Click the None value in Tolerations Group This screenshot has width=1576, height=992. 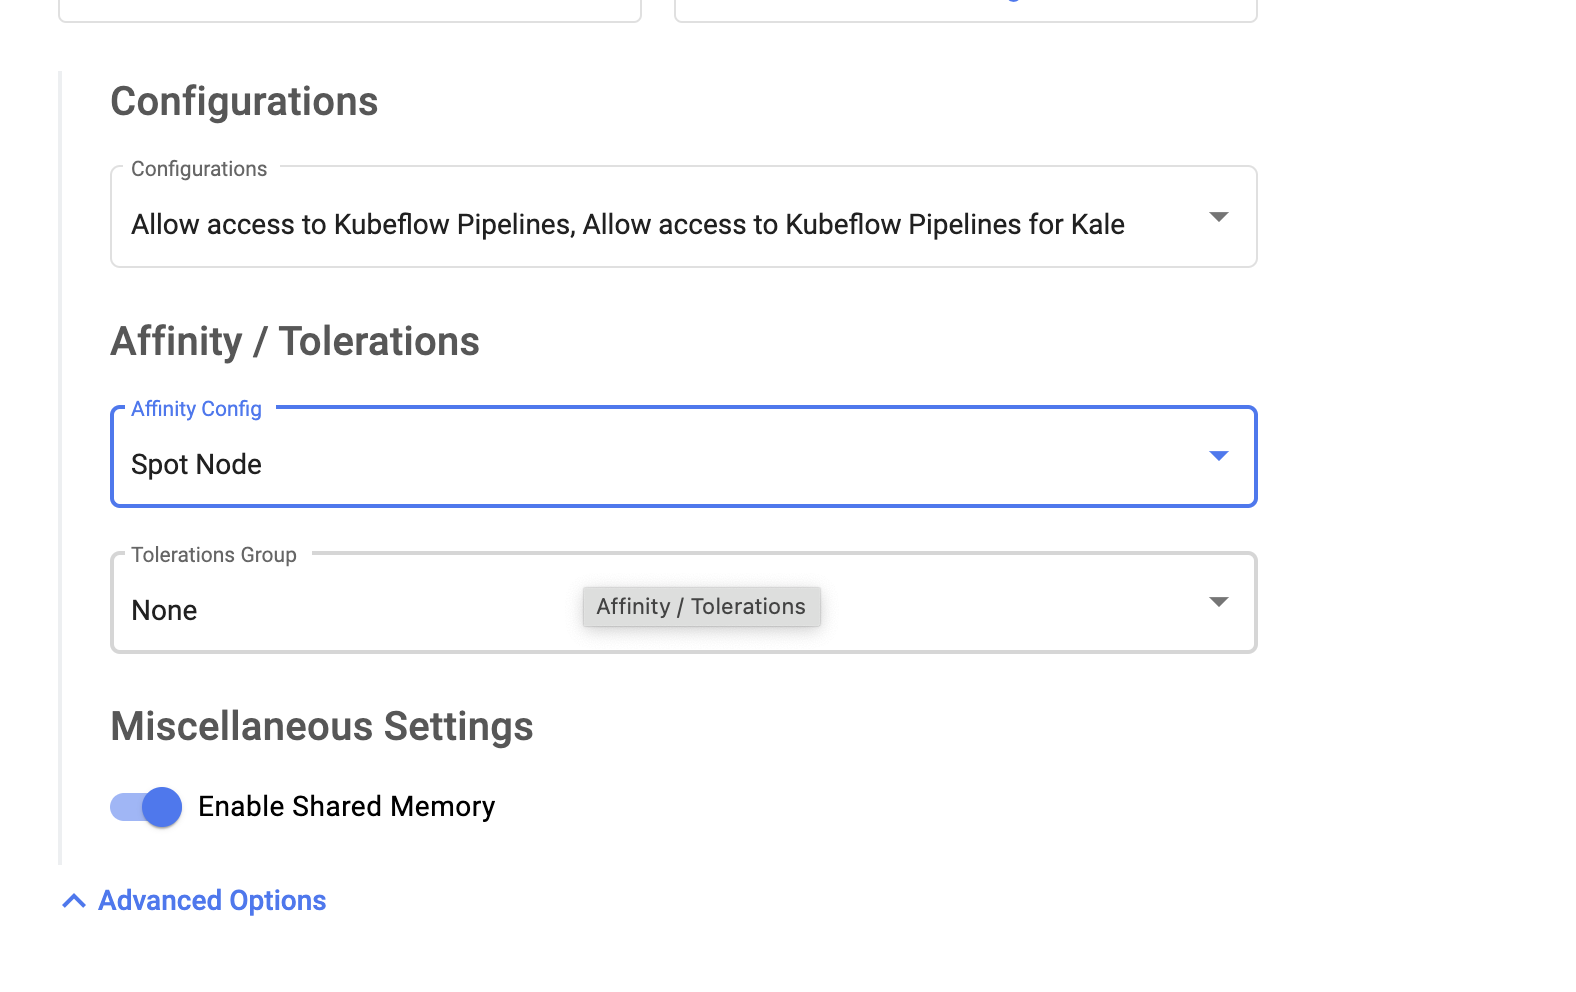165,611
